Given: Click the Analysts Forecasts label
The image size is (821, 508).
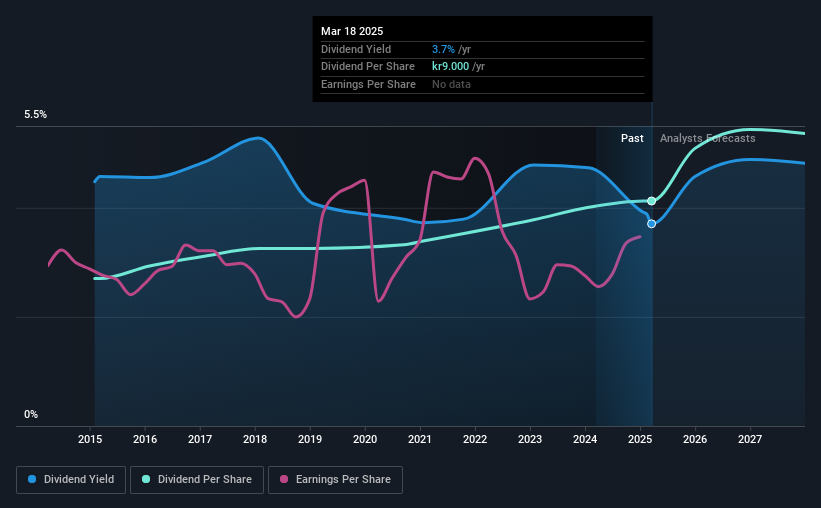Looking at the screenshot, I should pyautogui.click(x=707, y=138).
